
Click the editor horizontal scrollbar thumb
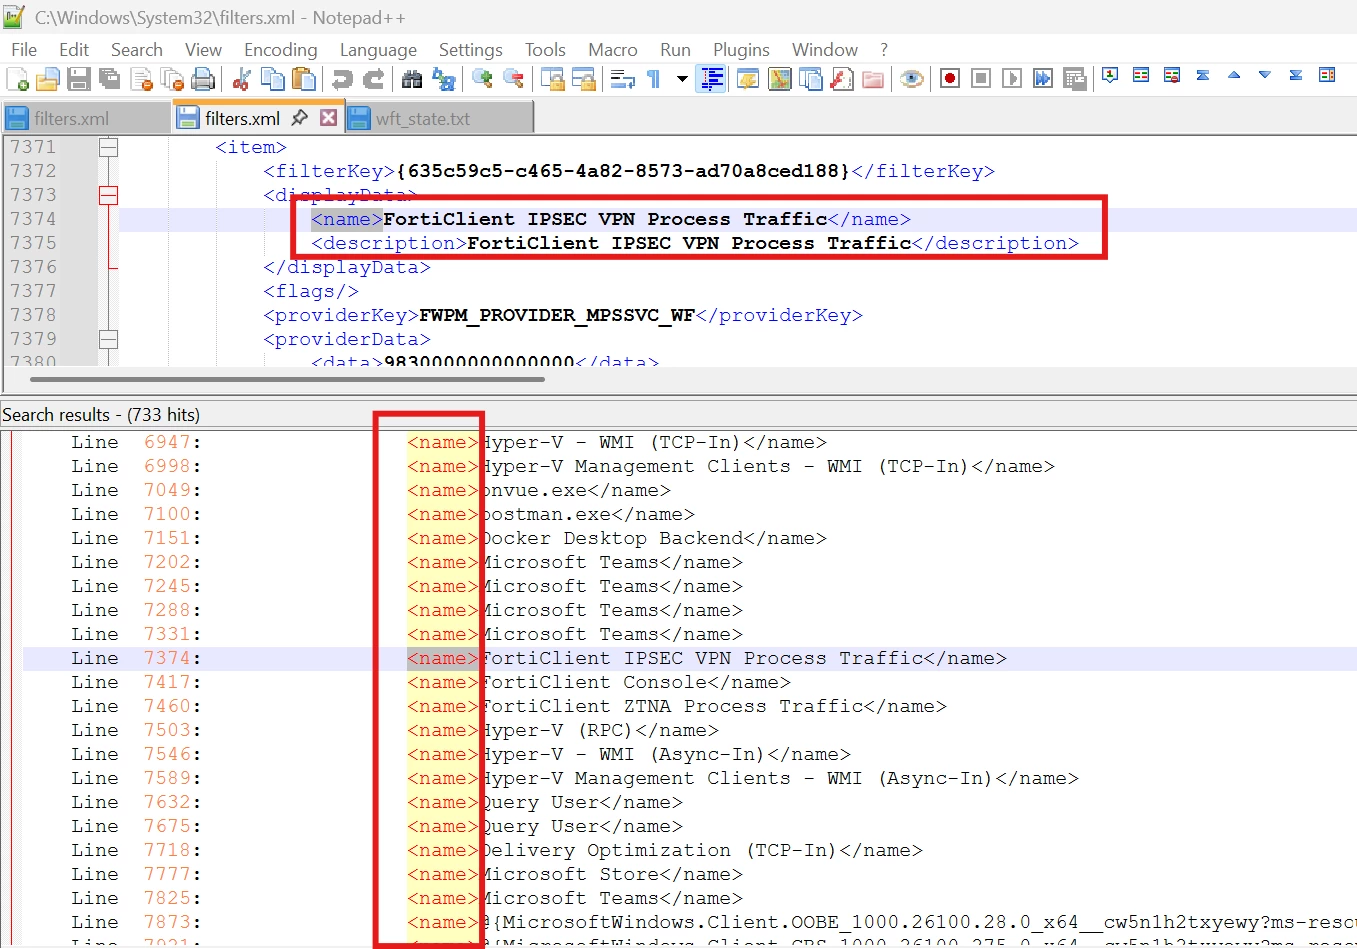click(x=287, y=379)
